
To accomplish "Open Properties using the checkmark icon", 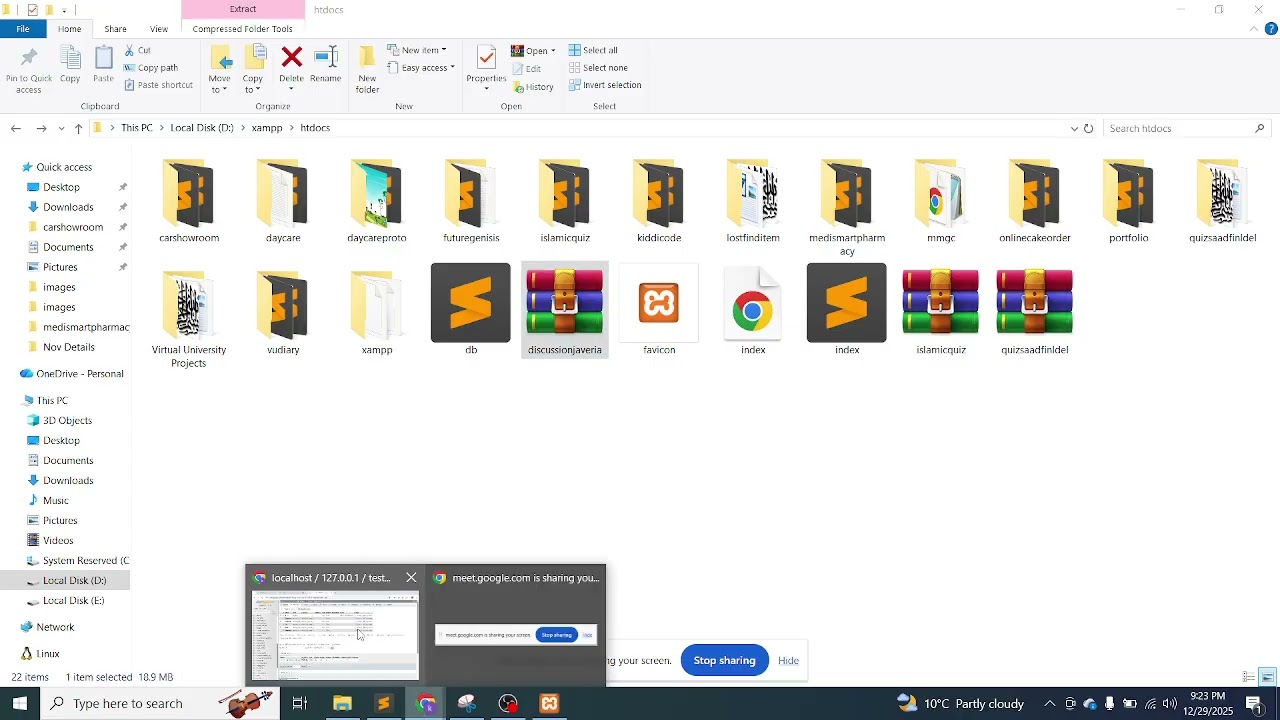I will tap(486, 62).
